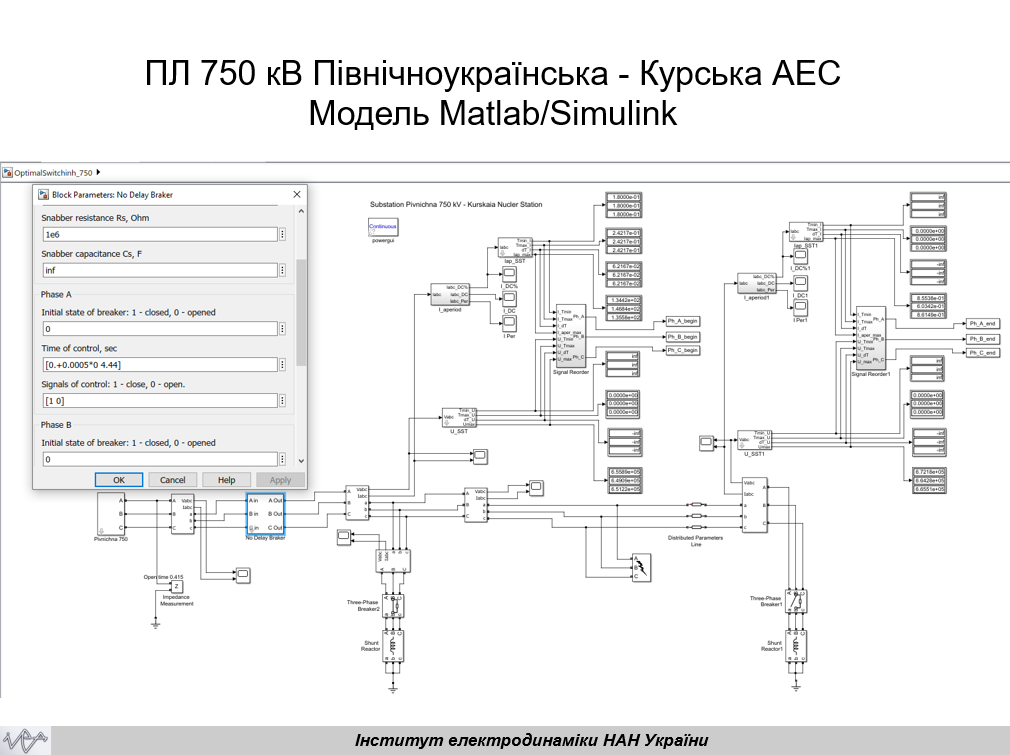This screenshot has width=1010, height=755.
Task: Open options menu for Snubber resistance field
Action: (282, 234)
